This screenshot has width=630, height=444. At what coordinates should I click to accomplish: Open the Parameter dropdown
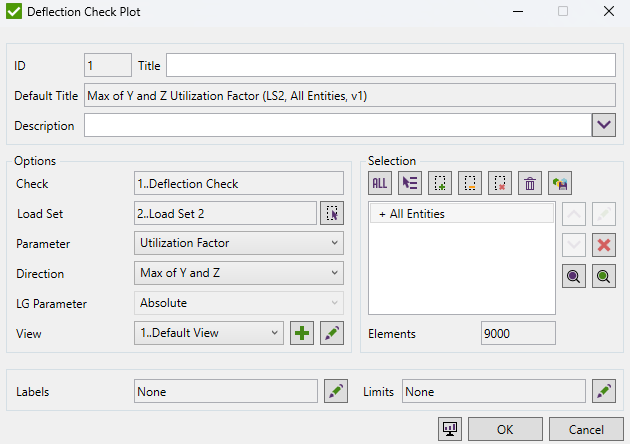(x=238, y=243)
